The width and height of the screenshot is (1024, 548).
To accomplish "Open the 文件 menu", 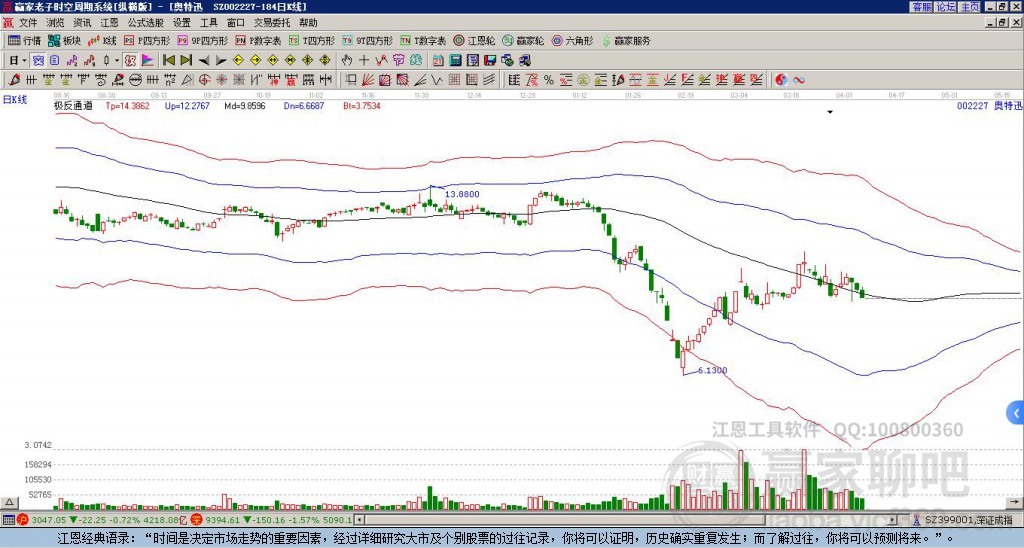I will pos(27,23).
